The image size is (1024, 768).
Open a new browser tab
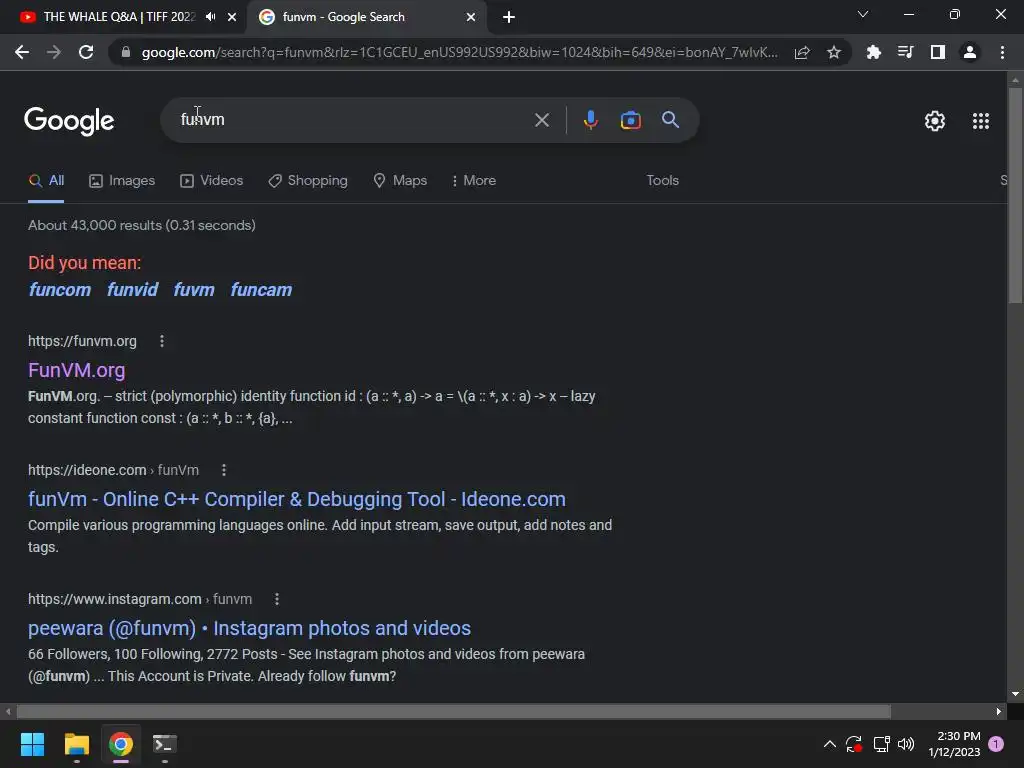click(509, 17)
